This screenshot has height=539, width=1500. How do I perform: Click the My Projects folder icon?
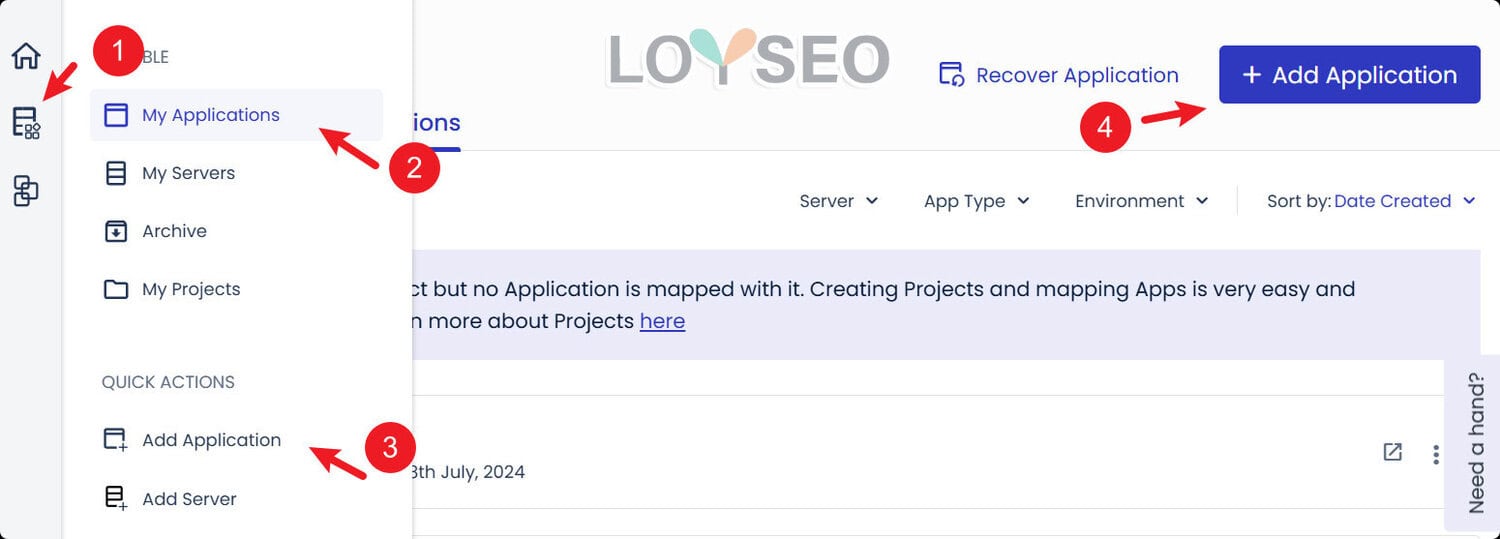[116, 289]
